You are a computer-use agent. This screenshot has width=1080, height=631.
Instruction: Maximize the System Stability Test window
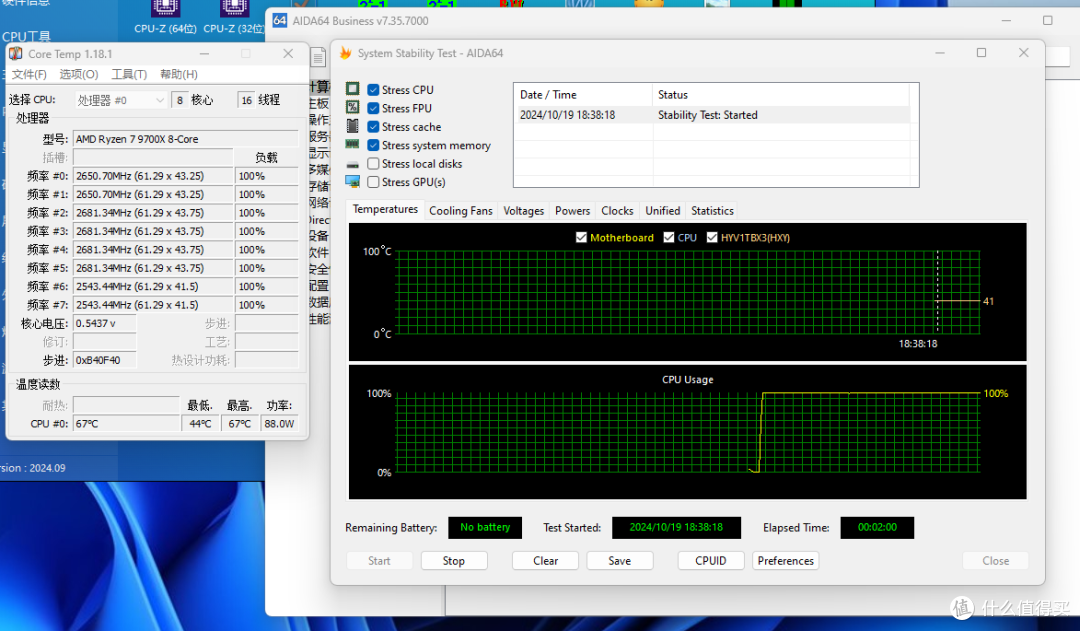click(982, 53)
